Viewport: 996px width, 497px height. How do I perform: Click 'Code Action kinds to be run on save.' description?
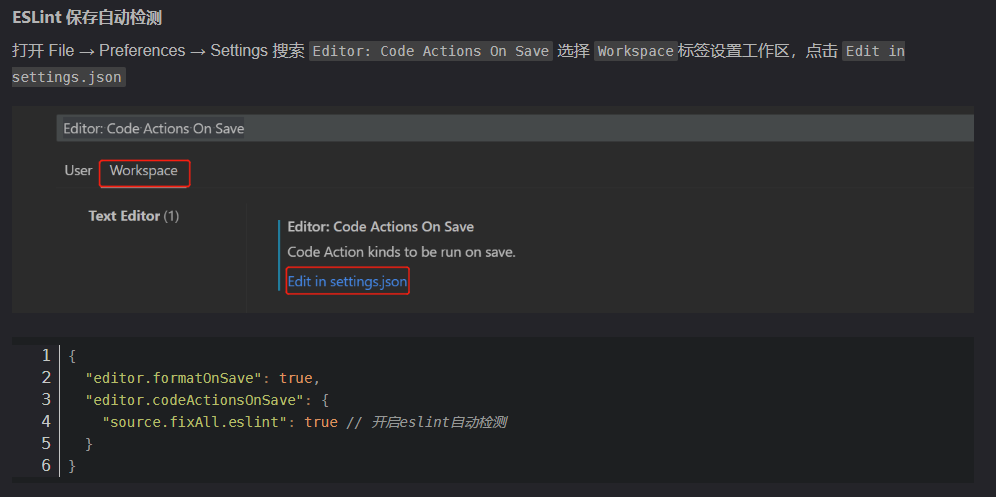pos(401,252)
